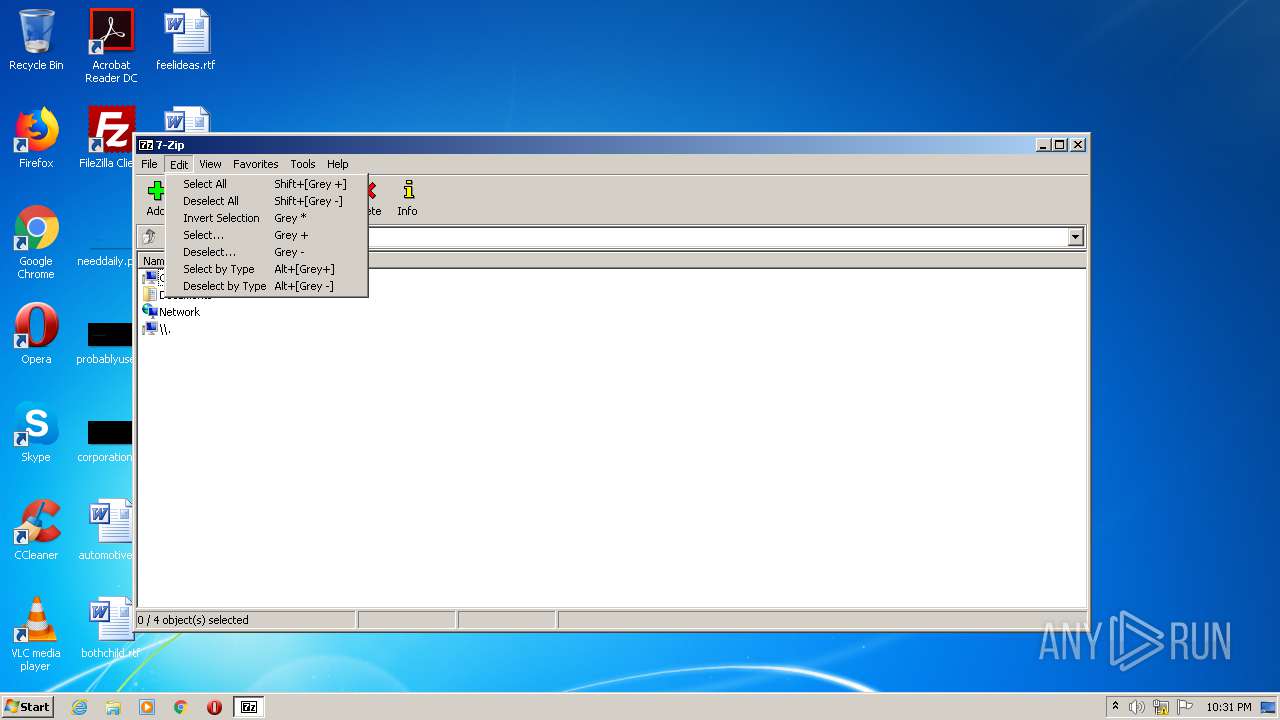
Task: Choose Select All from the Edit menu
Action: tap(267, 184)
